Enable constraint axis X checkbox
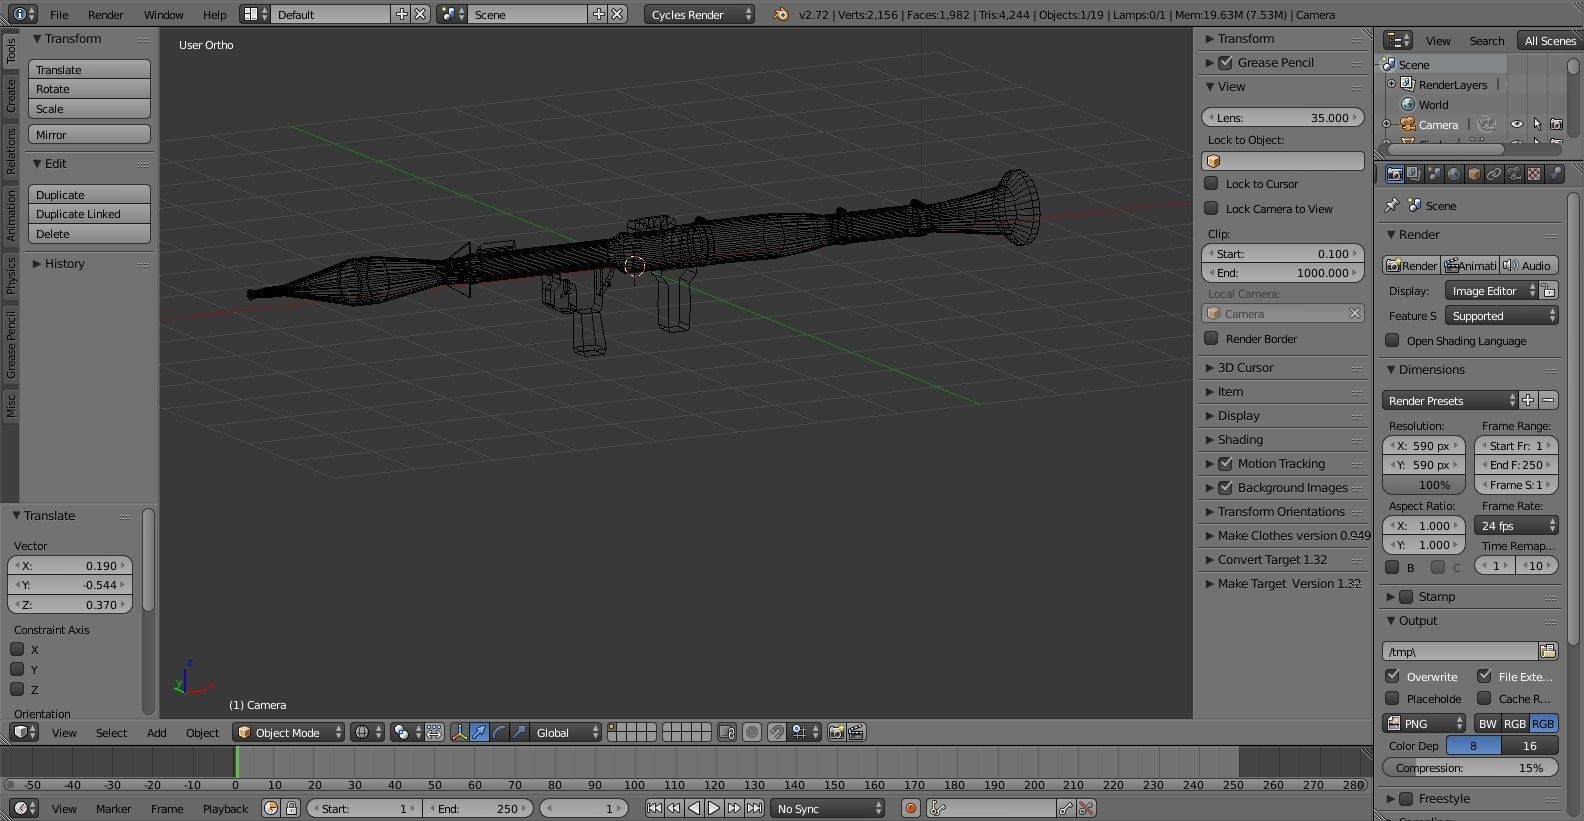The width and height of the screenshot is (1584, 821). point(17,649)
